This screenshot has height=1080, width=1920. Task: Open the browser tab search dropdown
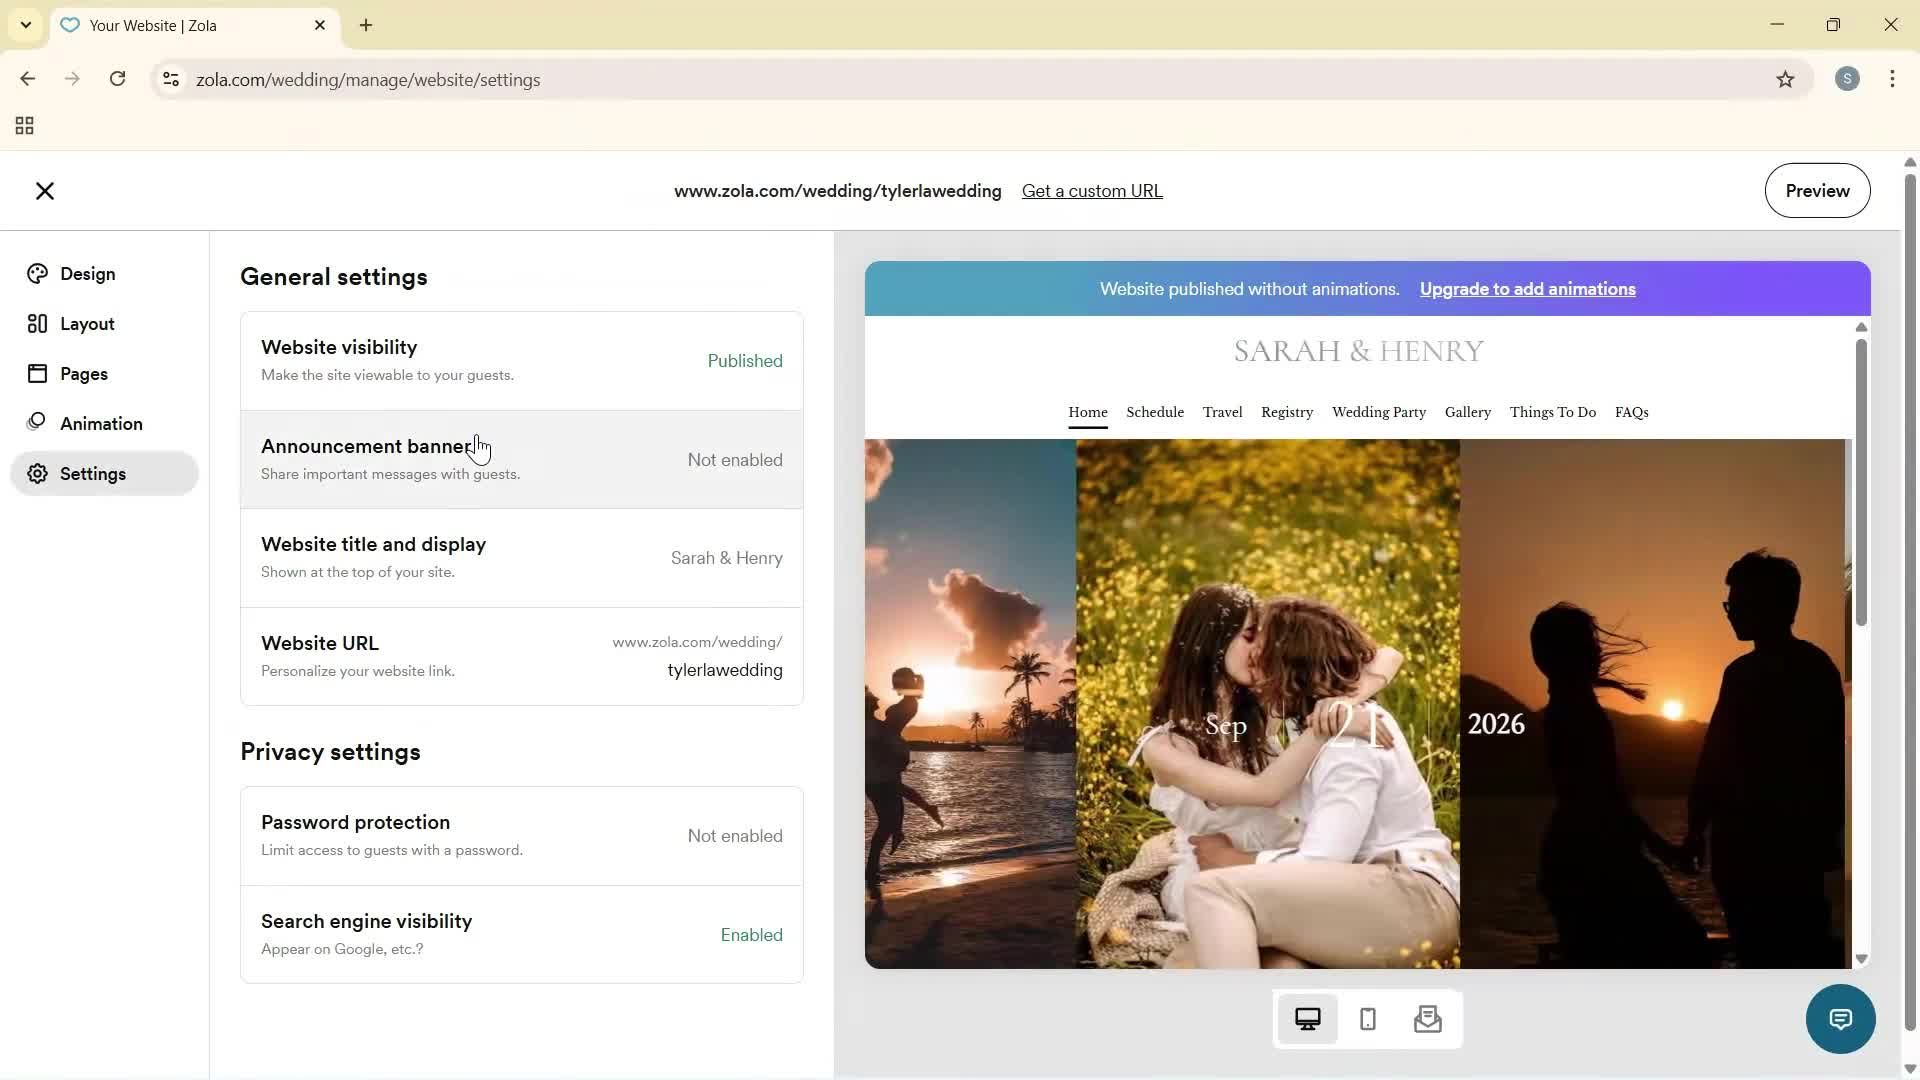click(x=25, y=25)
